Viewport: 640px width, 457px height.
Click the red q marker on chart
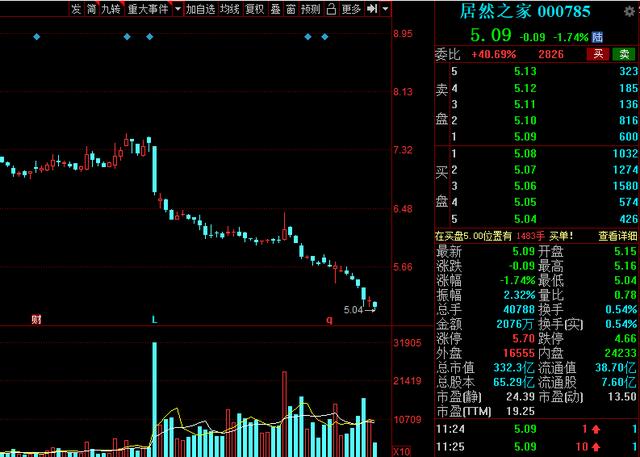click(329, 320)
